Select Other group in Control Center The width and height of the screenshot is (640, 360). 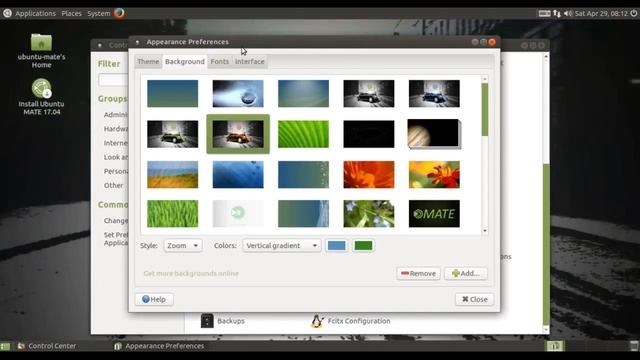(113, 185)
